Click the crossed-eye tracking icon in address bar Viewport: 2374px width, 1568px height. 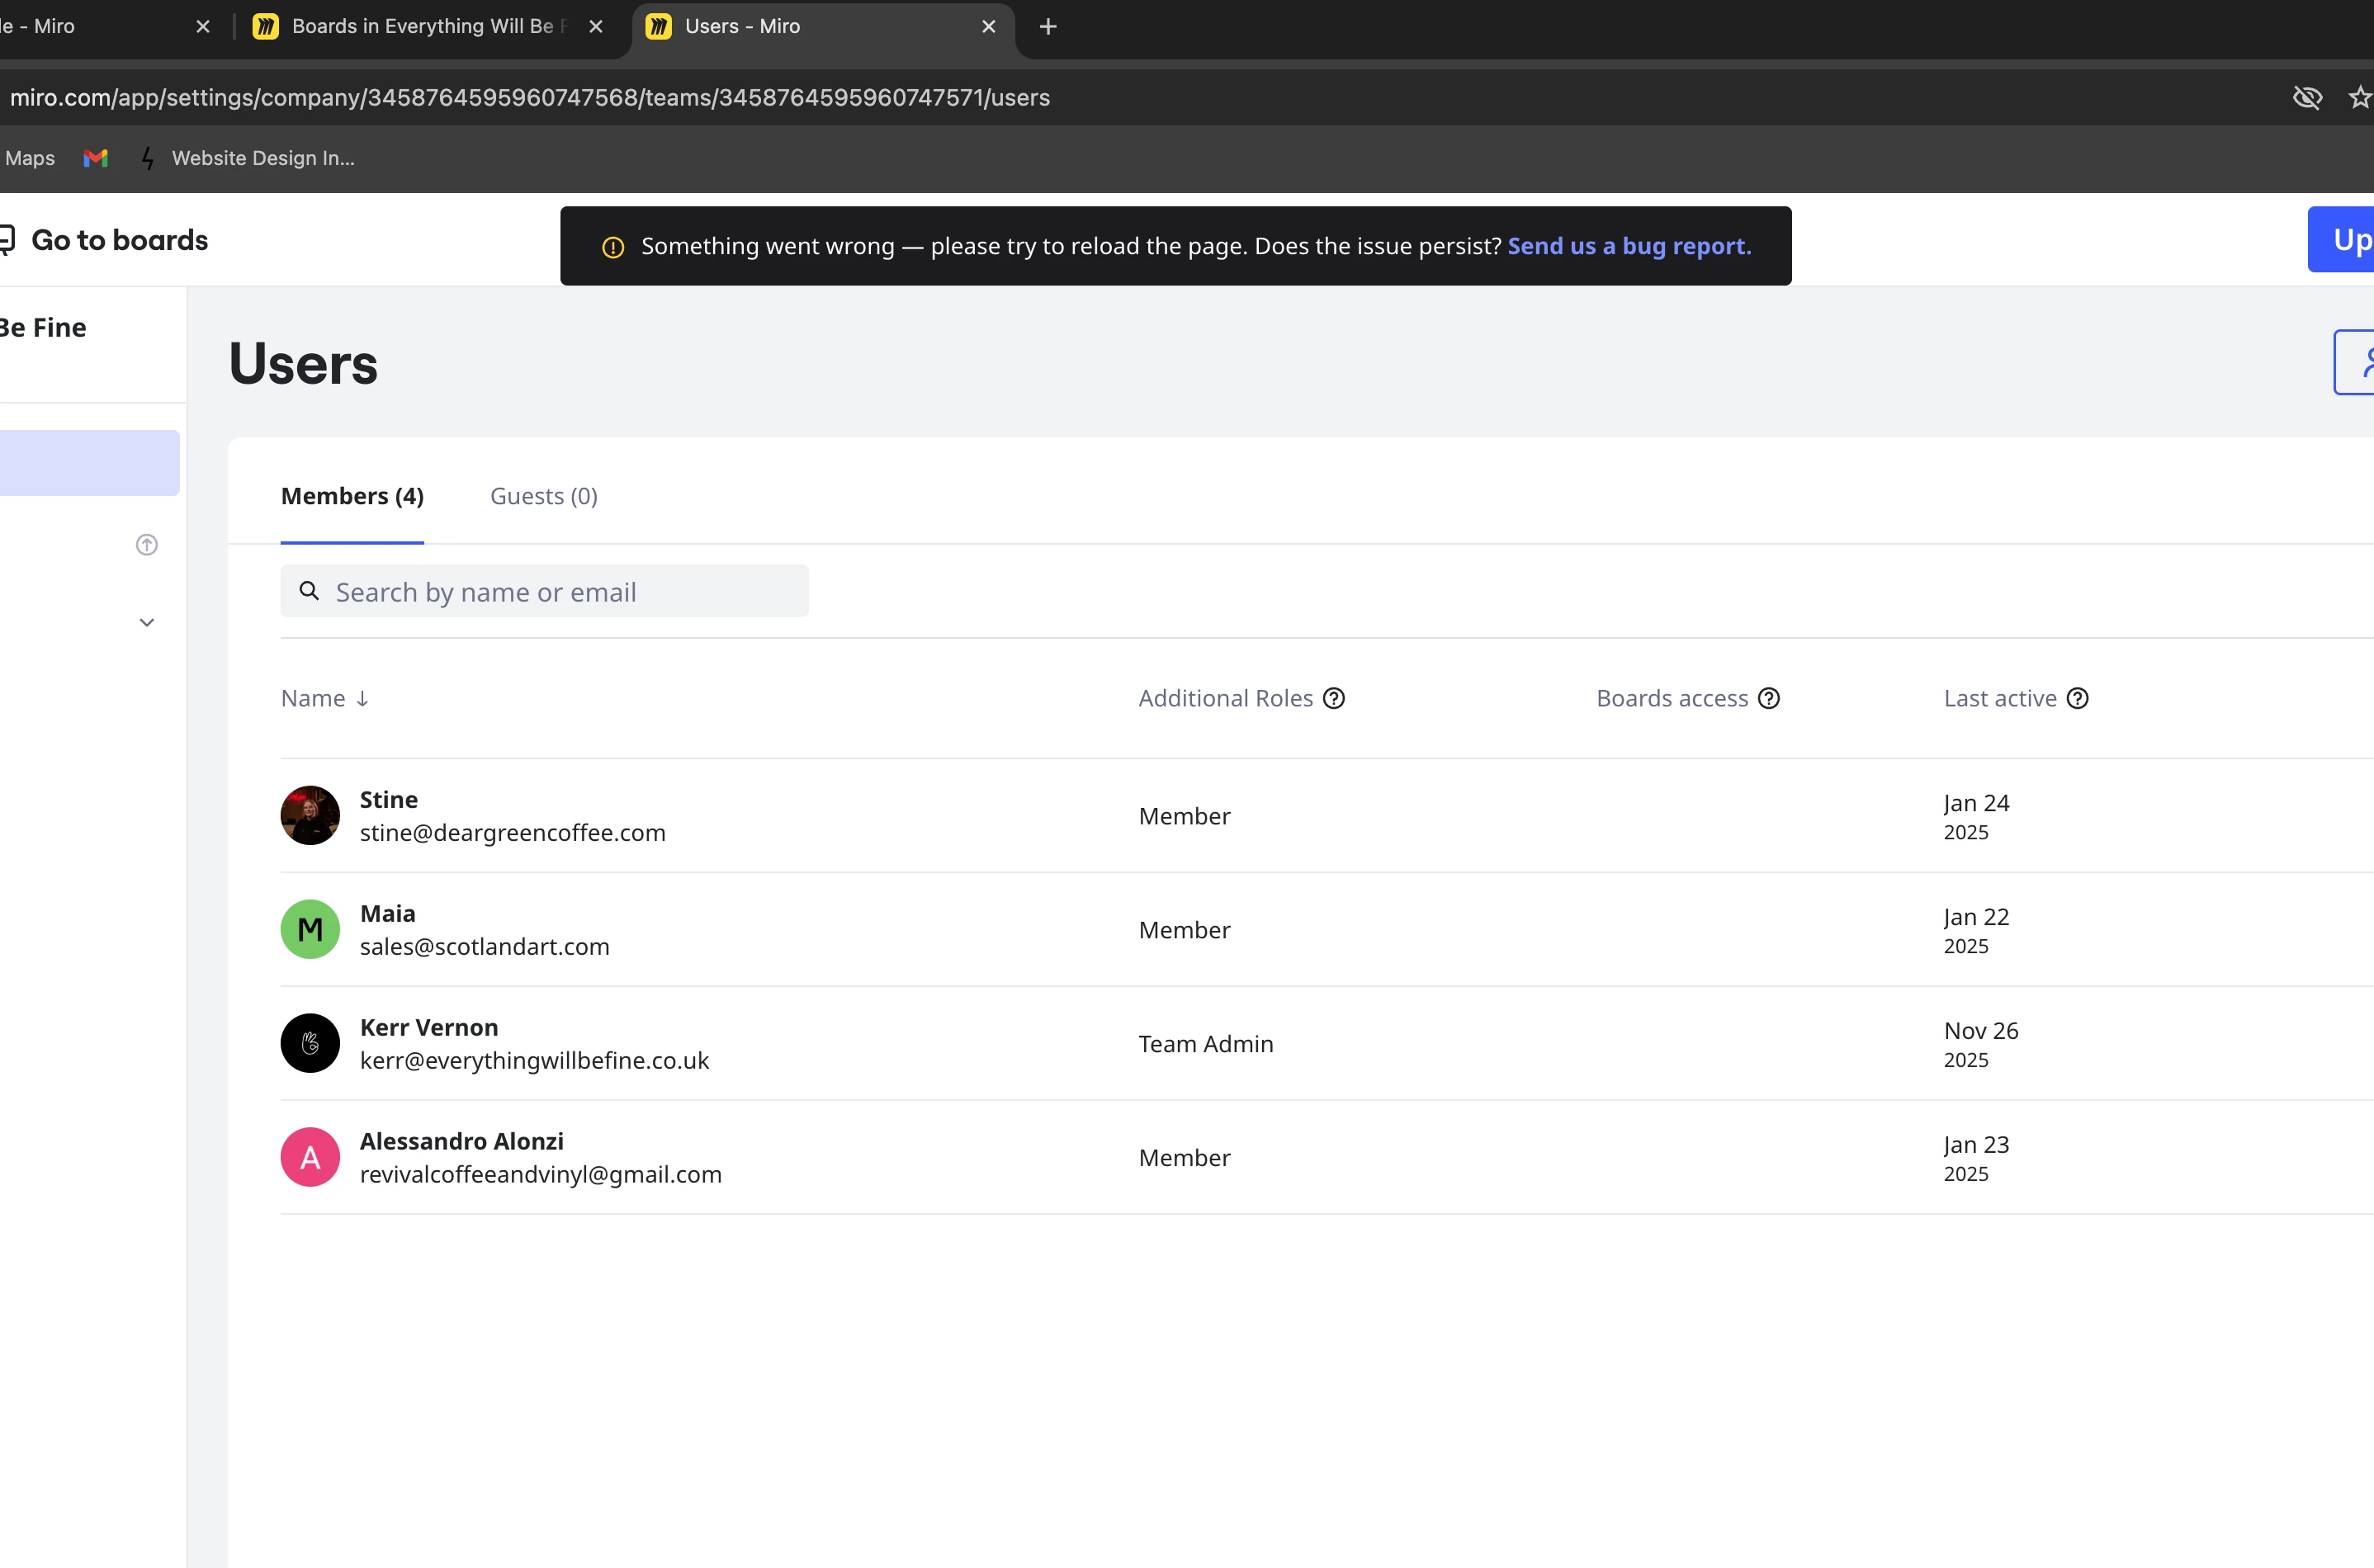(x=2306, y=97)
